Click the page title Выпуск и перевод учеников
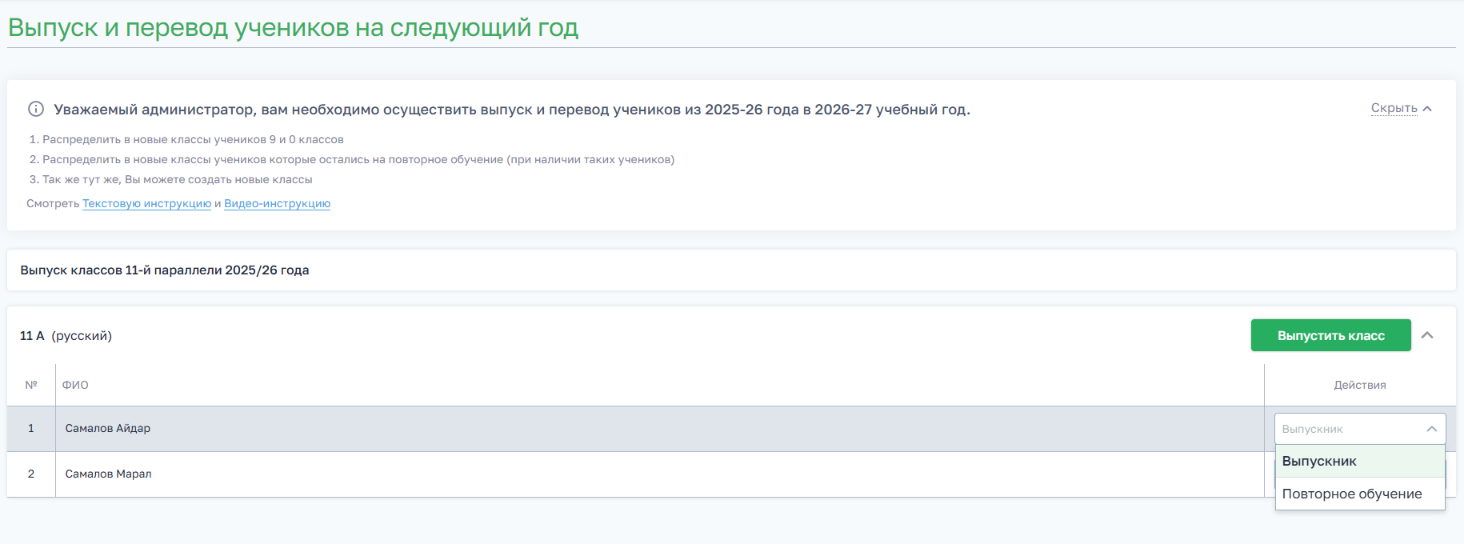The height and width of the screenshot is (545, 1464). click(x=293, y=27)
